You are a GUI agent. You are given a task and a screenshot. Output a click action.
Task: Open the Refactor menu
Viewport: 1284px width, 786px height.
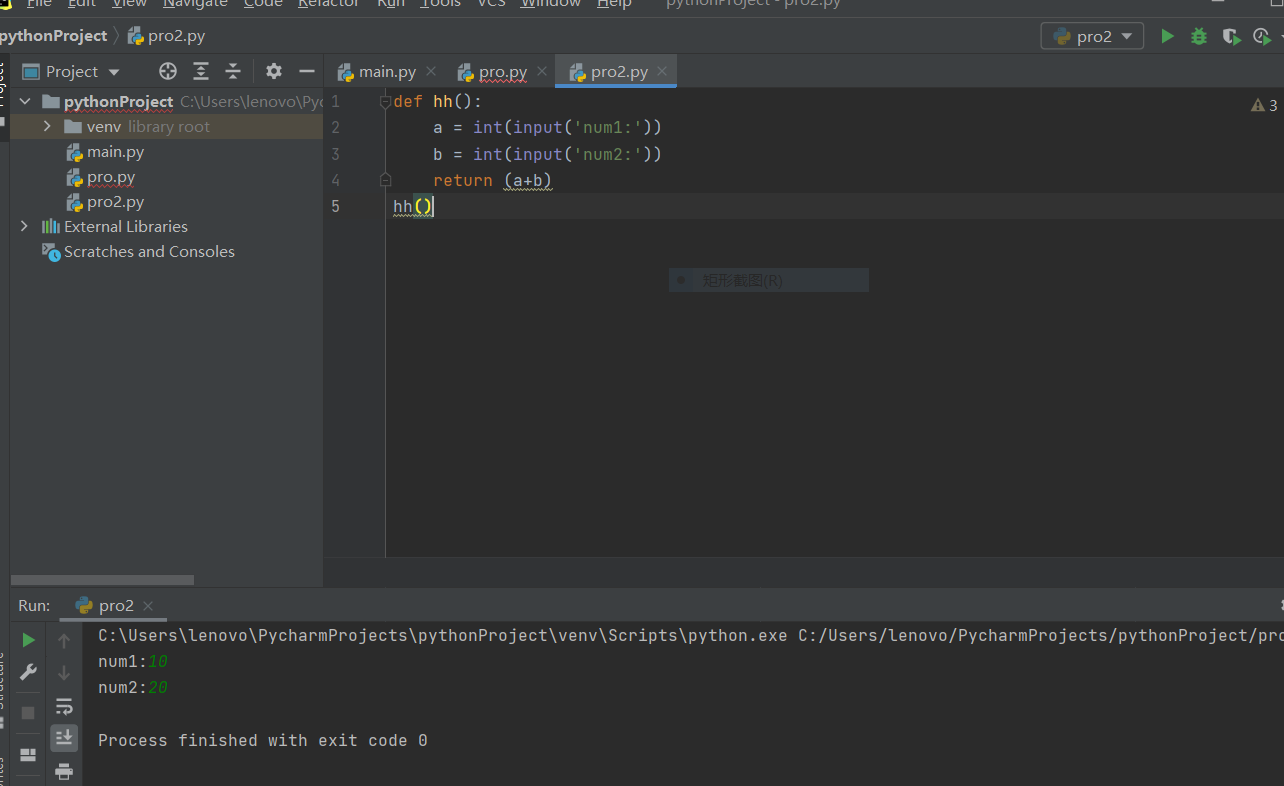point(328,4)
